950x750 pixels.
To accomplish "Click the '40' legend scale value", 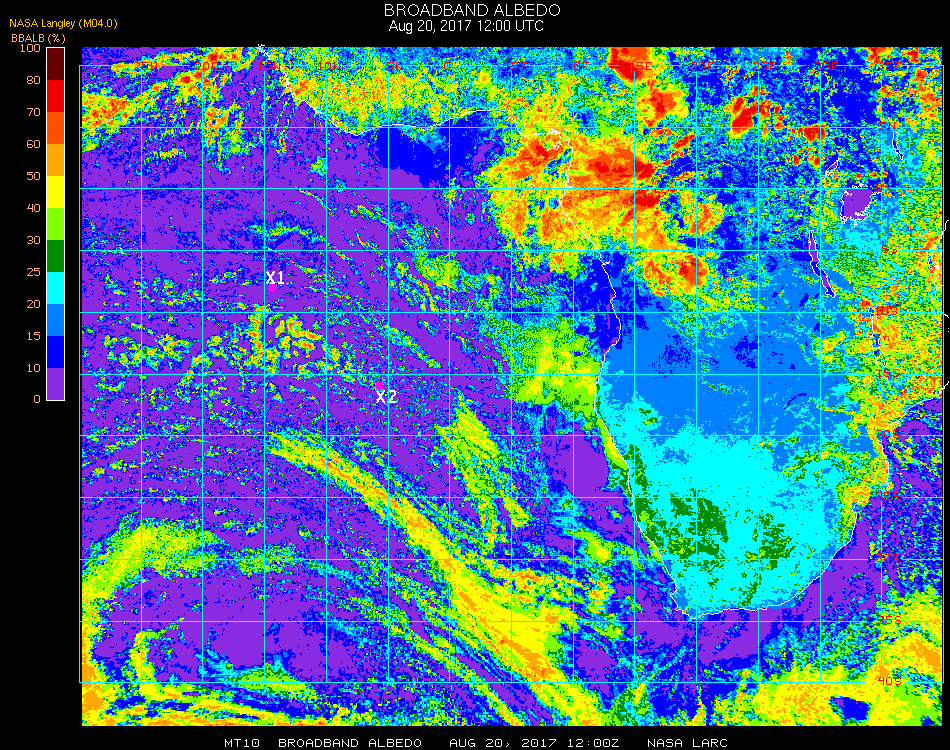I will point(33,208).
